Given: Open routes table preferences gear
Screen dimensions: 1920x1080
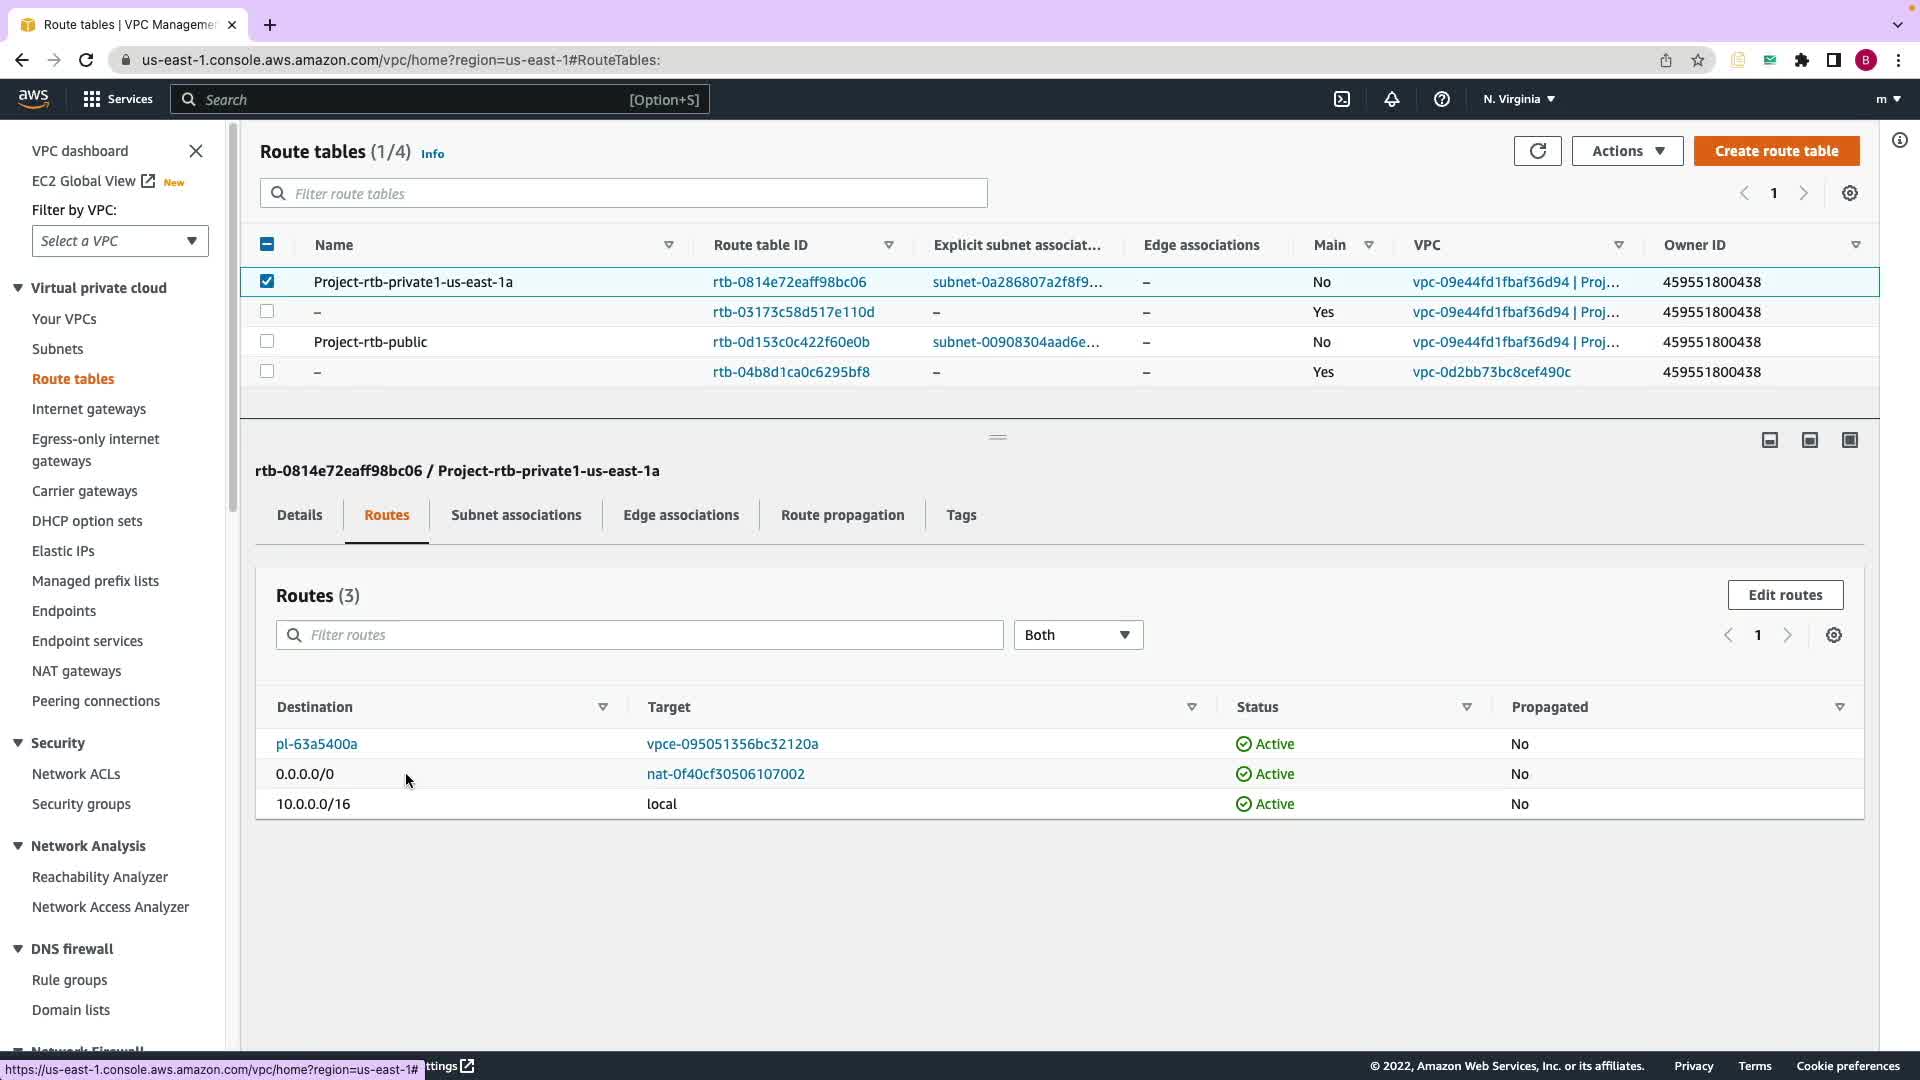Looking at the screenshot, I should (x=1833, y=635).
